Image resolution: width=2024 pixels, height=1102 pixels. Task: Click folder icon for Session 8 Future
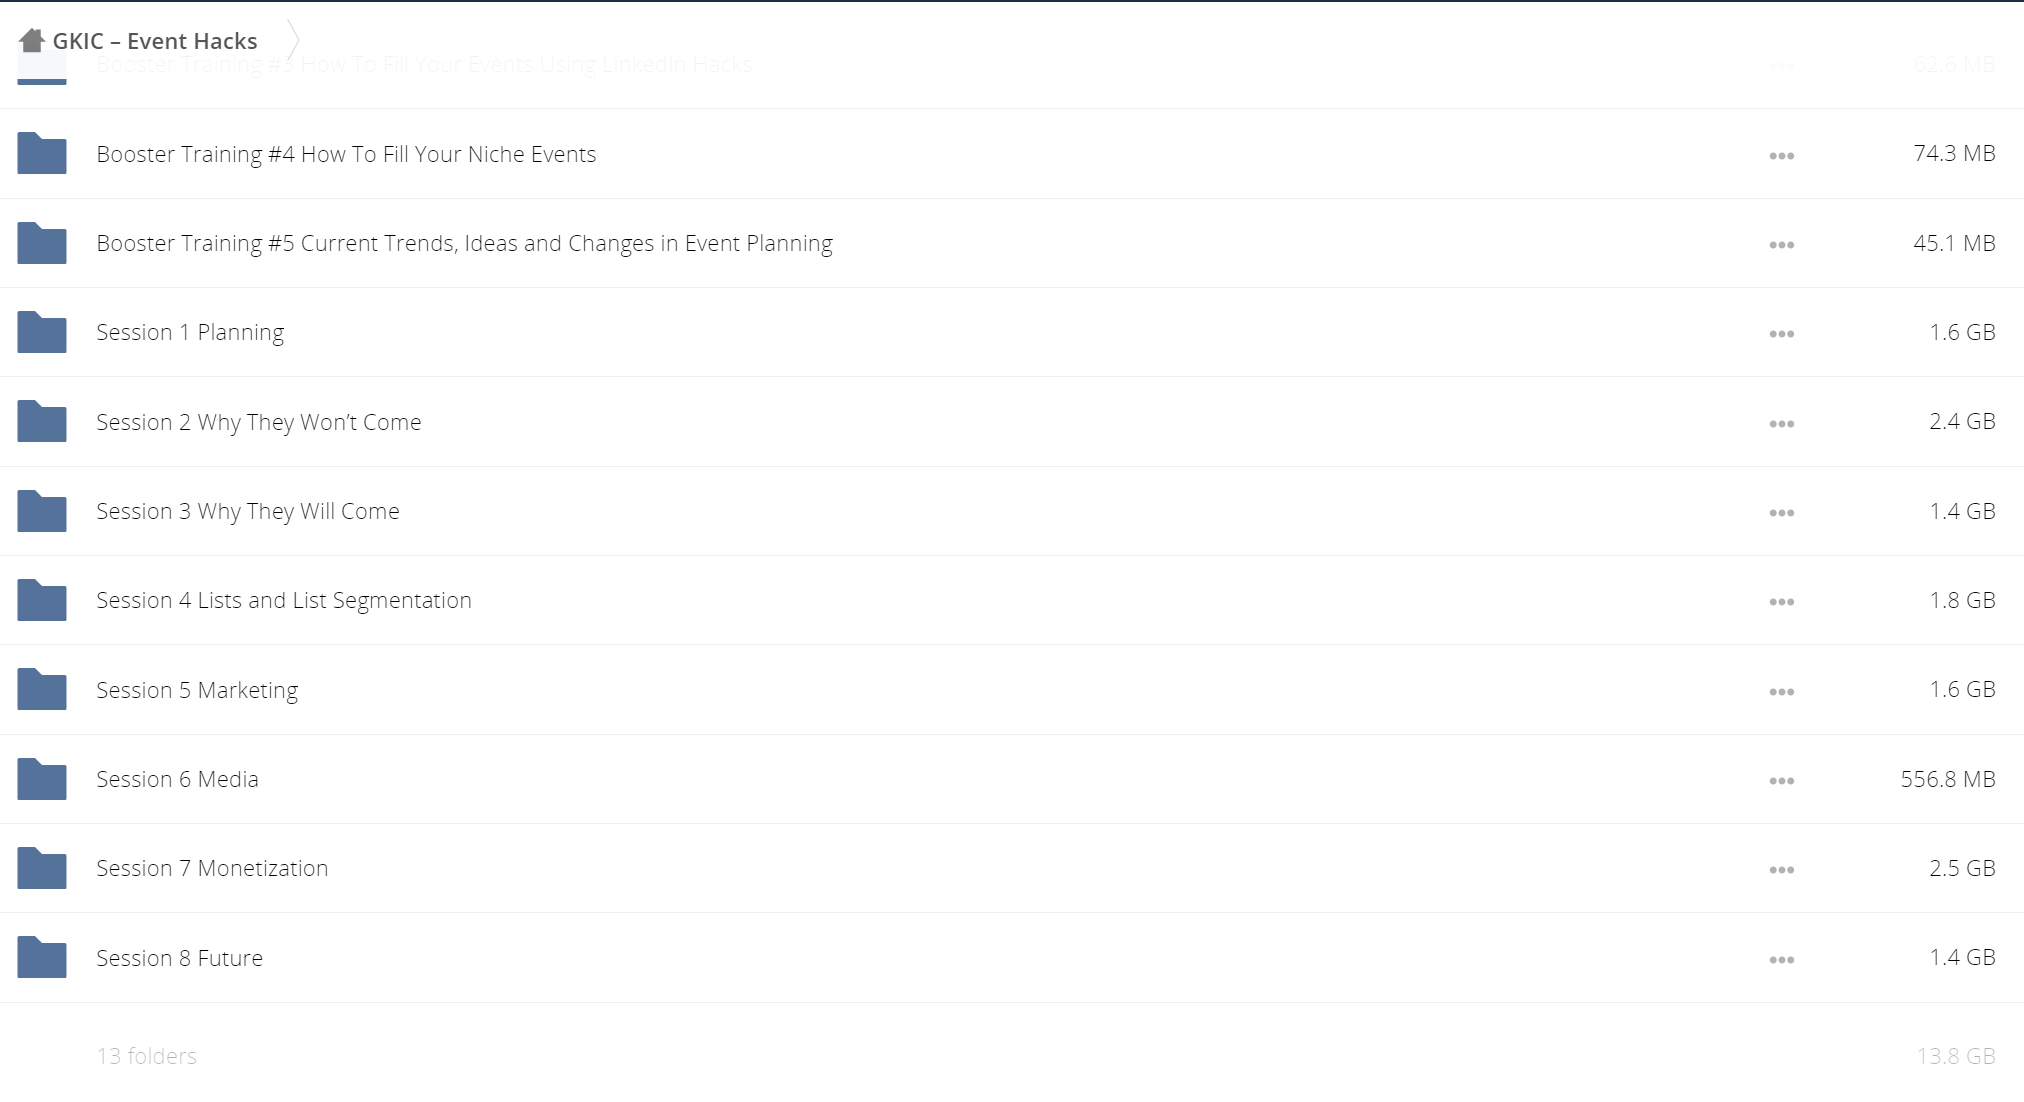pos(42,957)
